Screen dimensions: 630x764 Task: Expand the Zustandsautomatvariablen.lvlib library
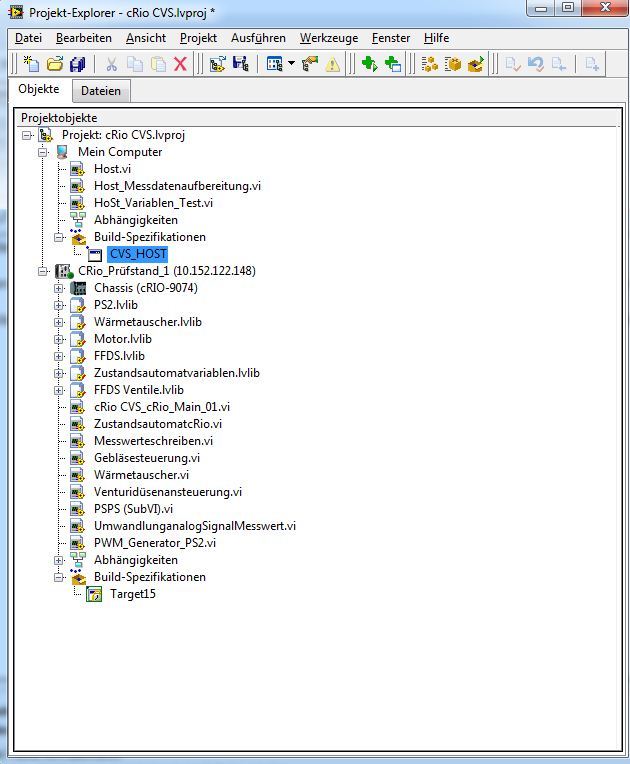click(59, 373)
